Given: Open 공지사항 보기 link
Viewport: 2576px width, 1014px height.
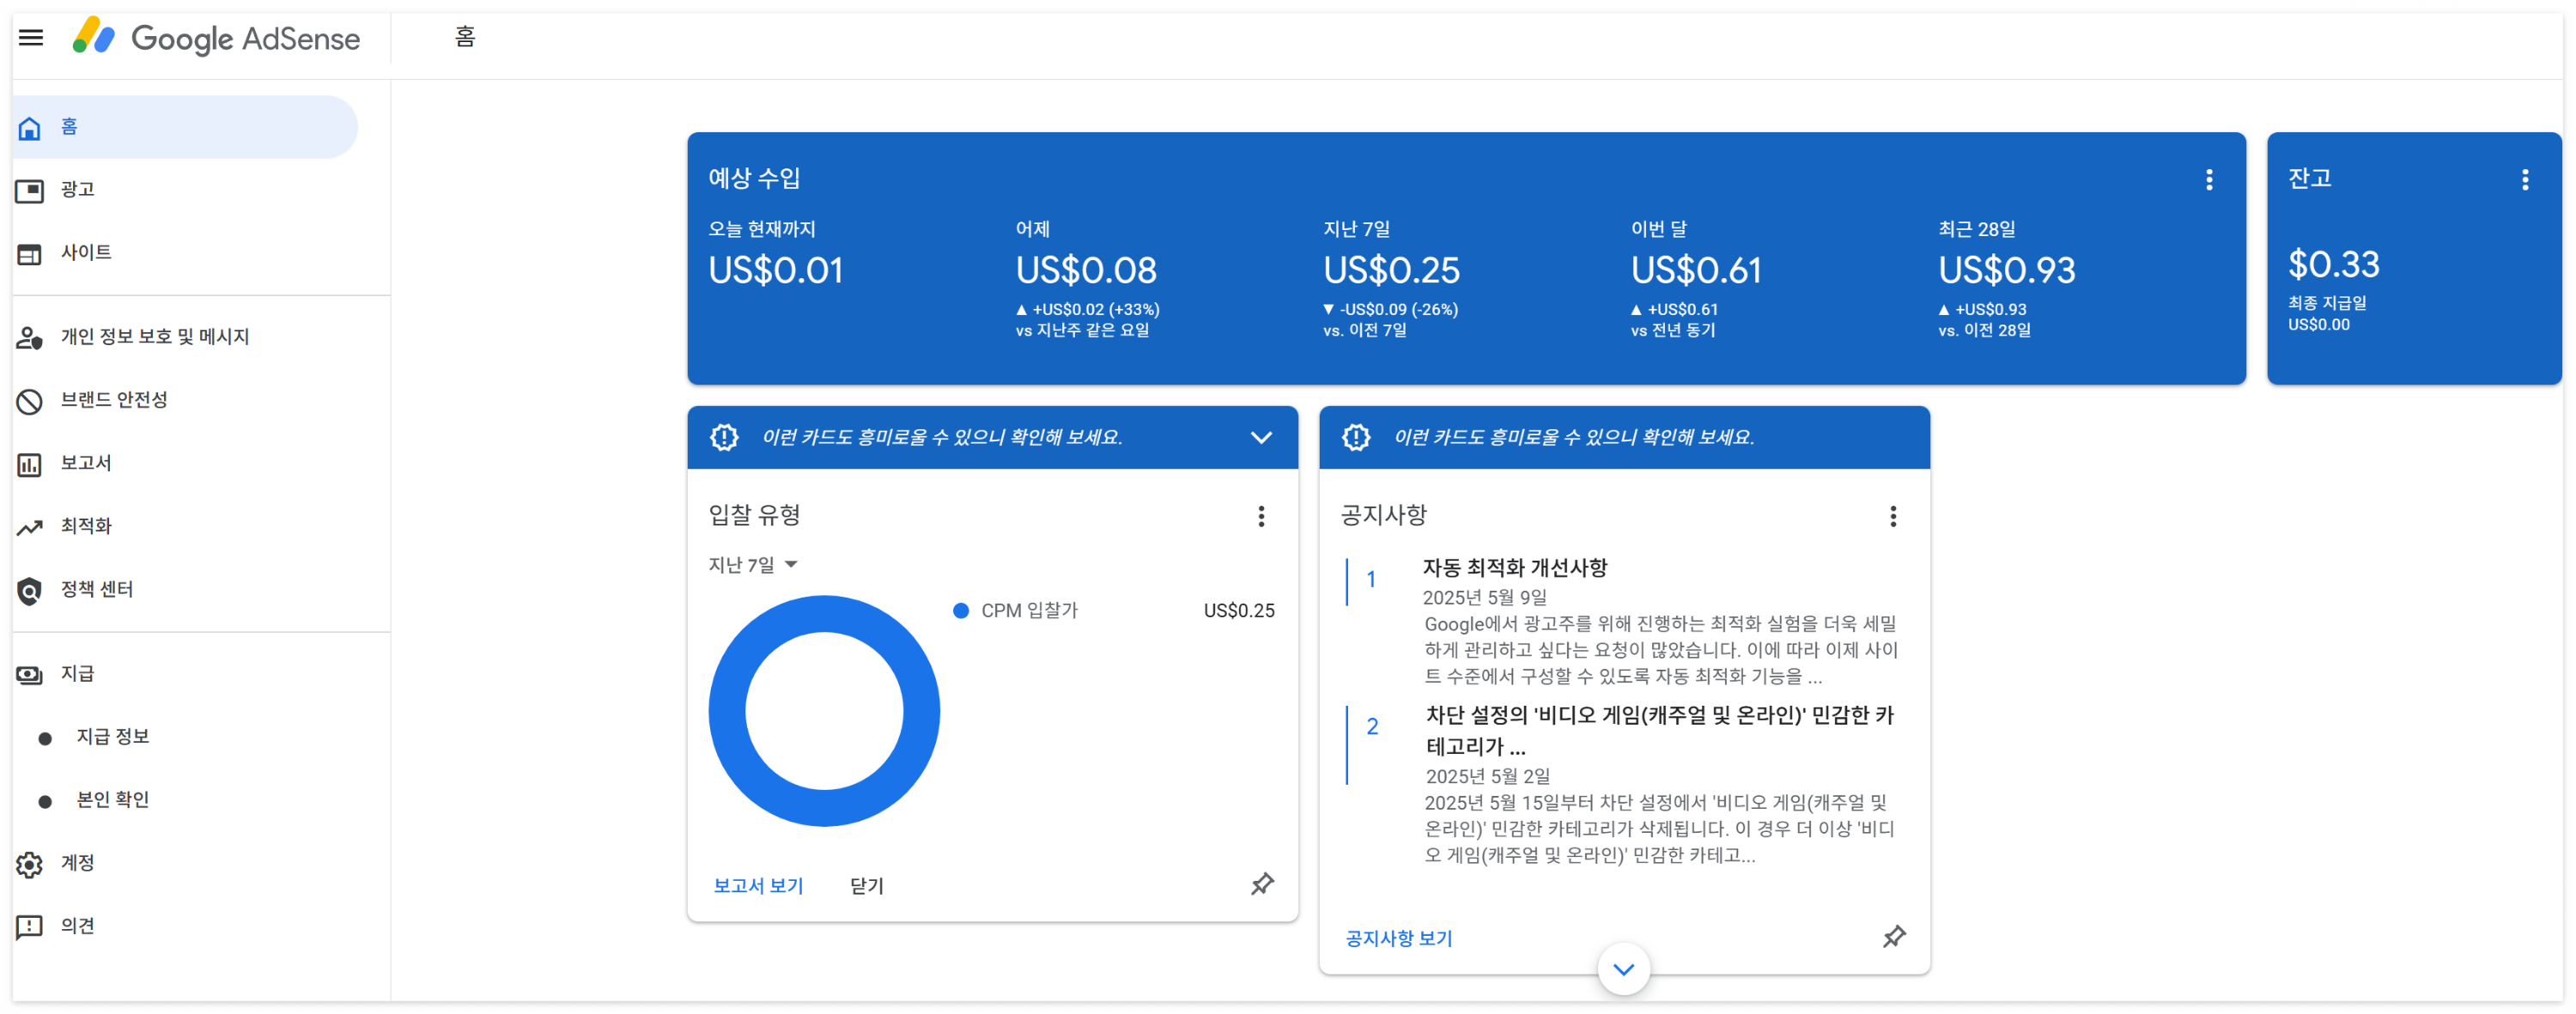Looking at the screenshot, I should coord(1398,938).
